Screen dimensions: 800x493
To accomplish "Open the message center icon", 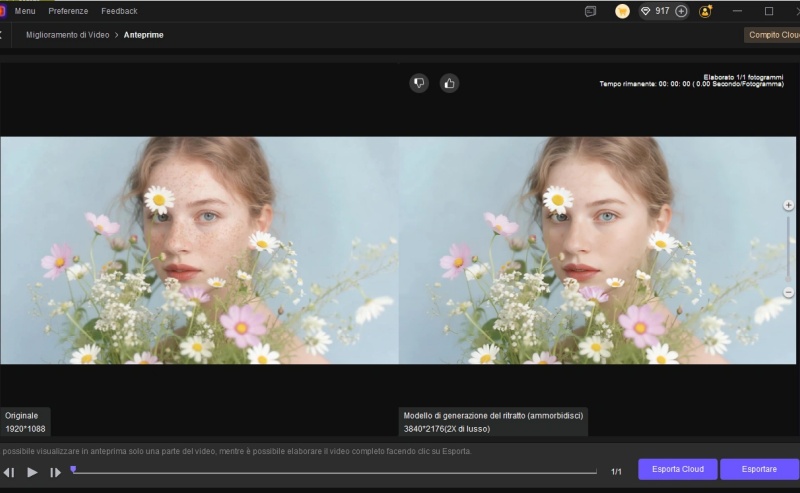I will pyautogui.click(x=591, y=11).
